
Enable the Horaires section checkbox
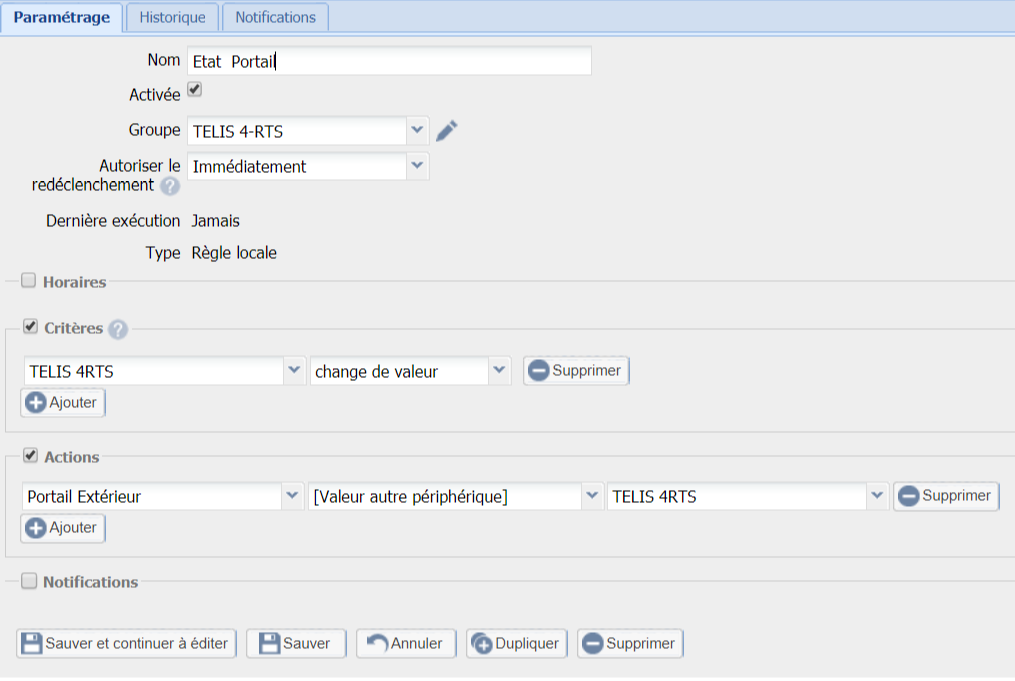click(x=29, y=281)
